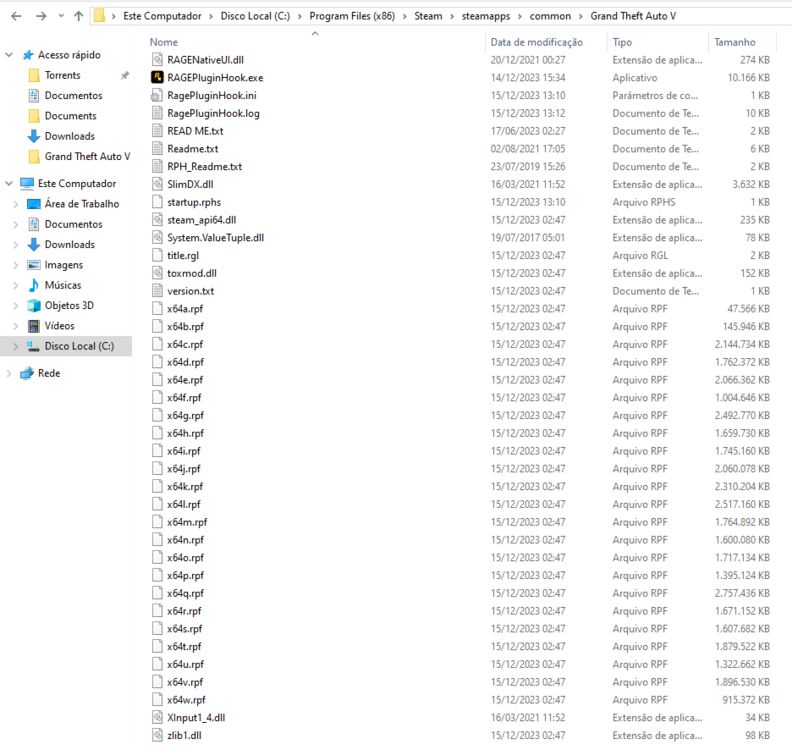This screenshot has height=750, width=792.
Task: Select the file 'x64w.rpf'
Action: point(186,700)
